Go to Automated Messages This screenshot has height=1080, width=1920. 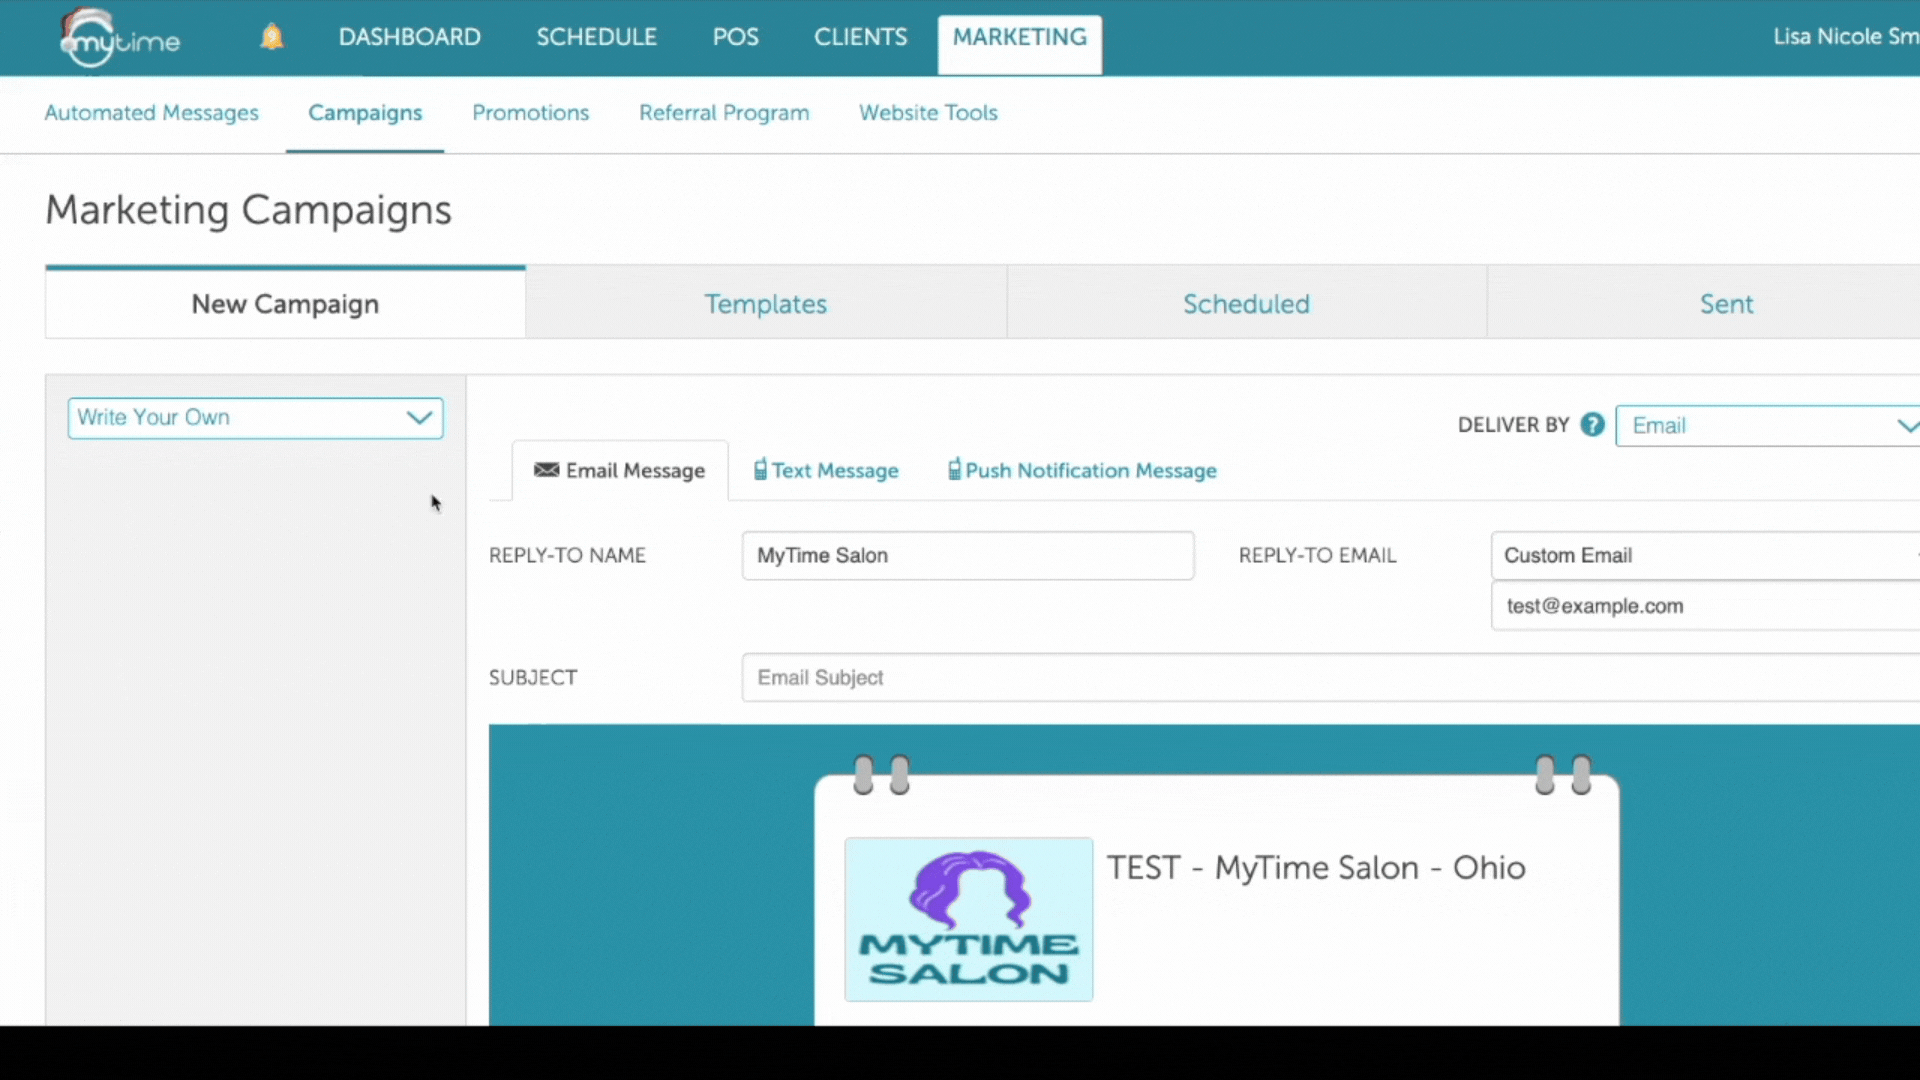point(151,113)
